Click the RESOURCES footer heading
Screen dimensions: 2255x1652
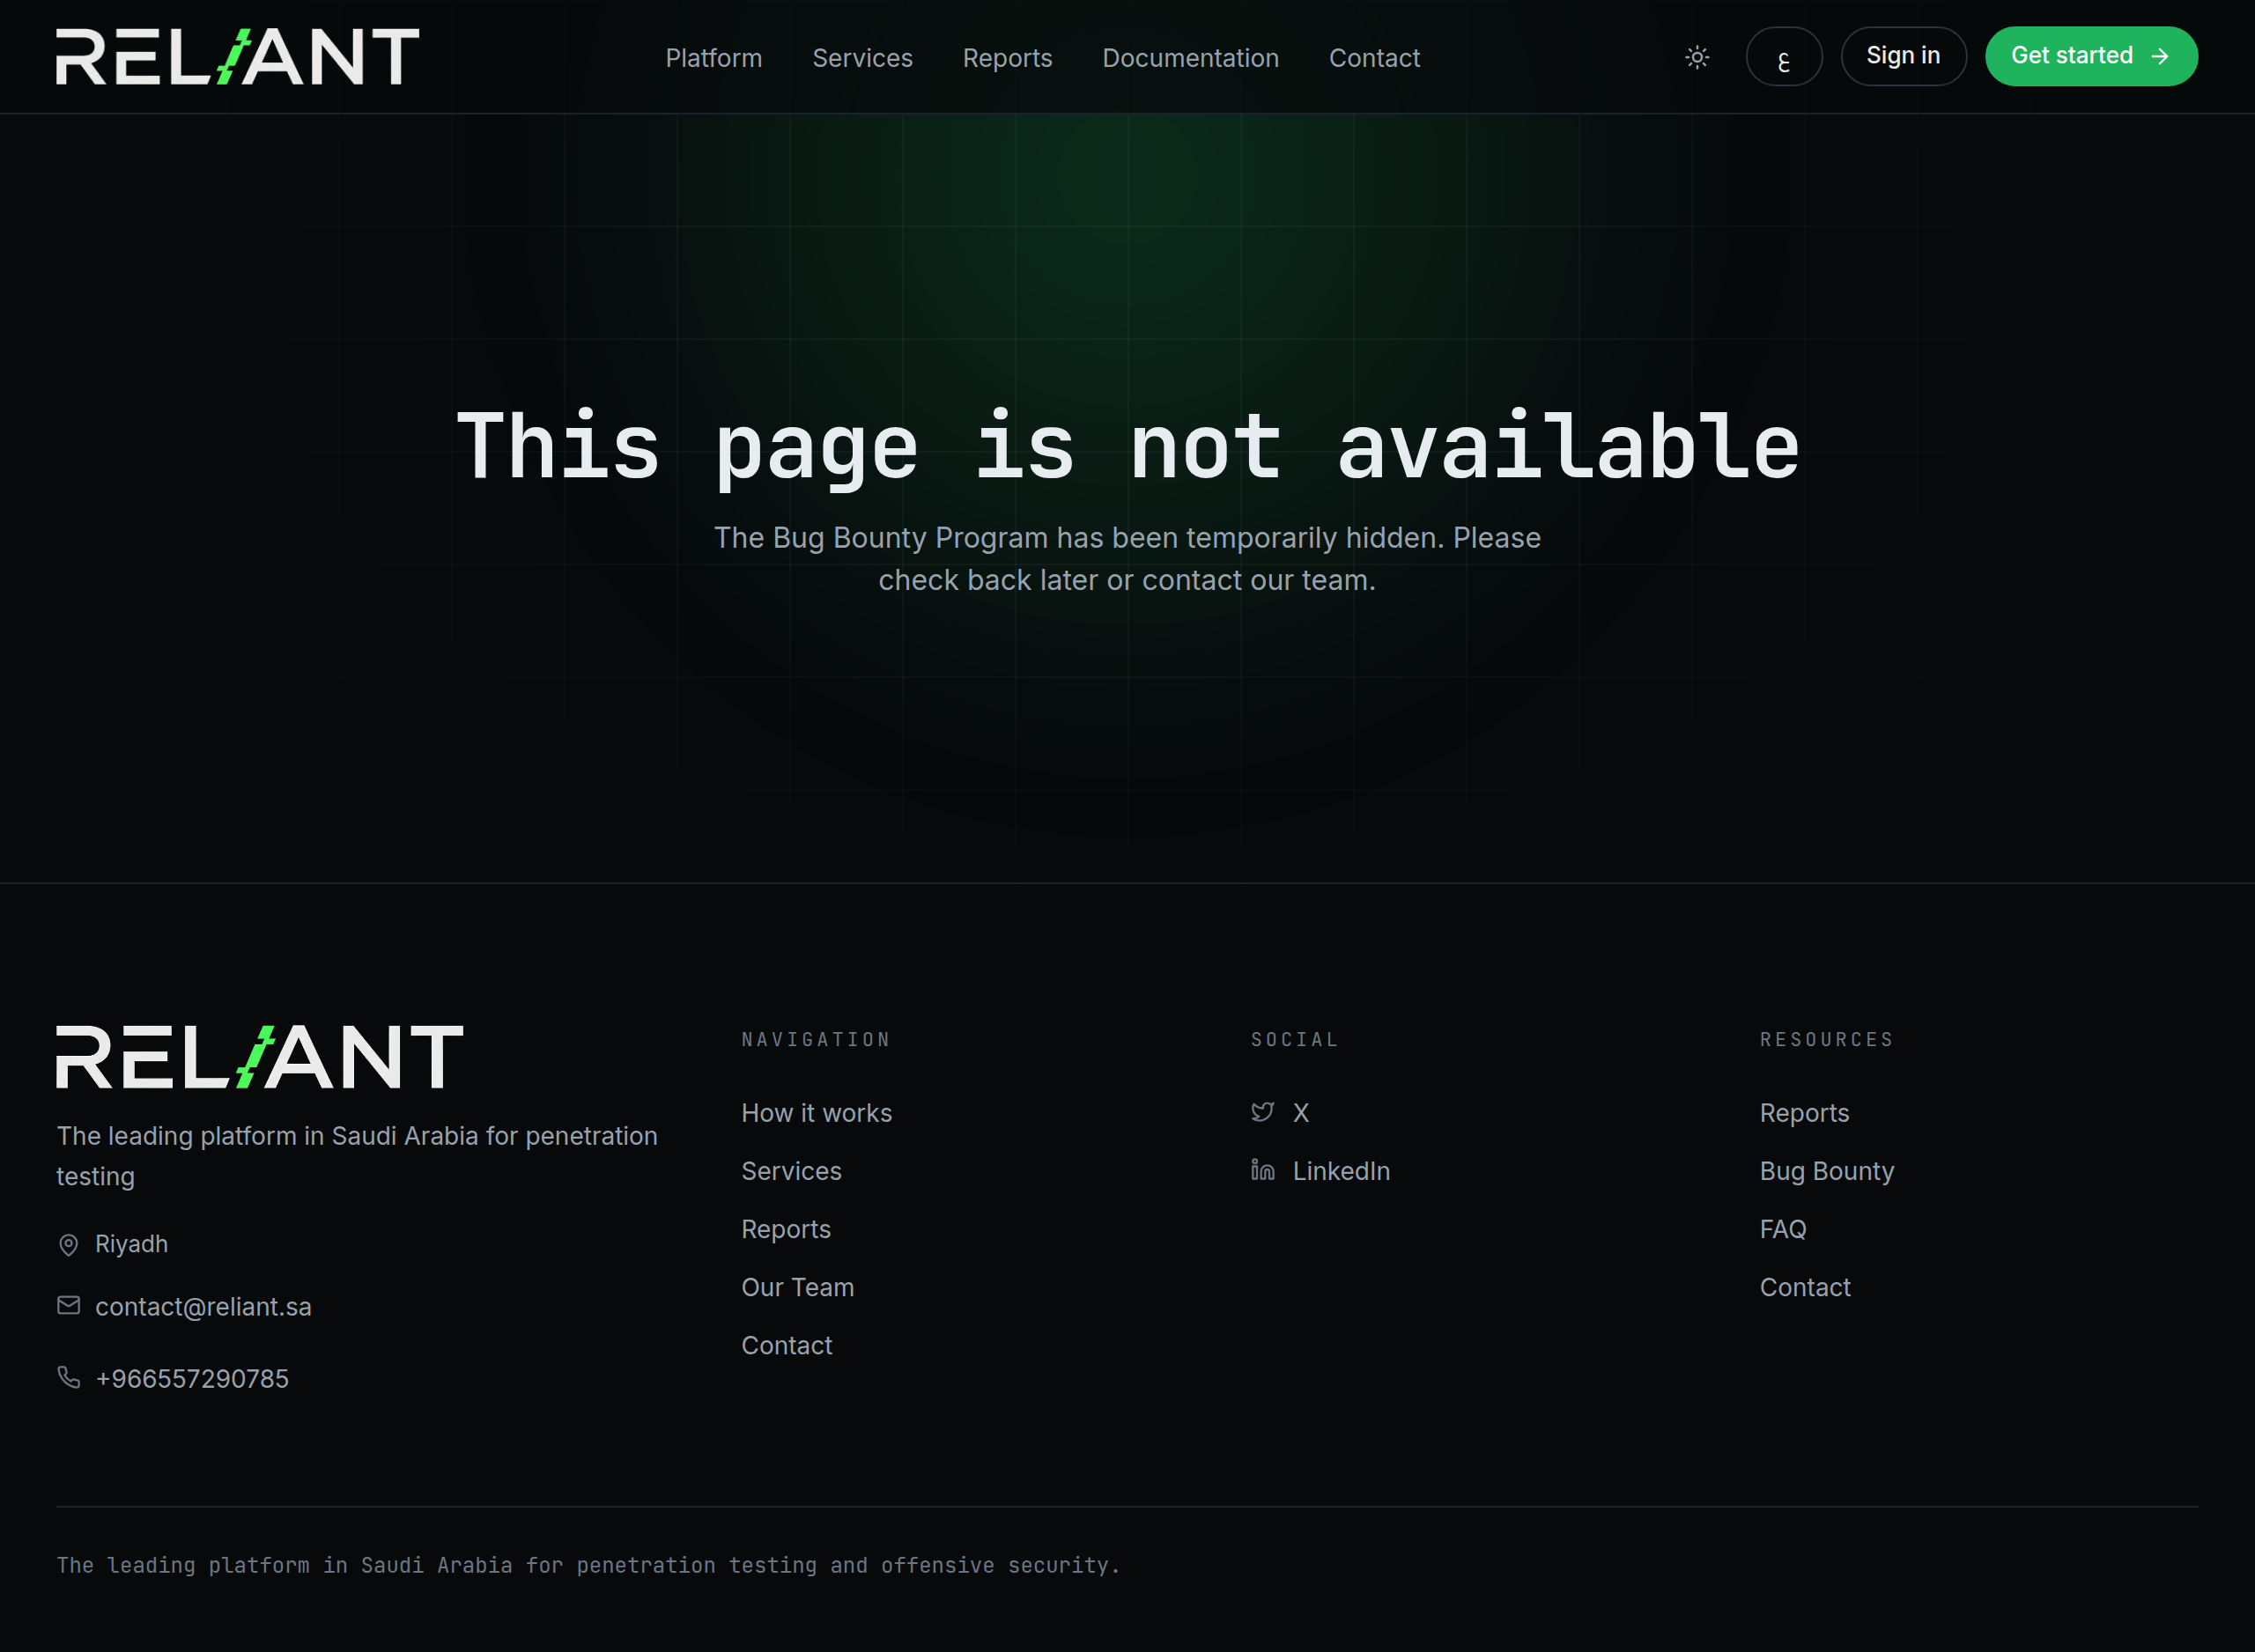1826,1040
